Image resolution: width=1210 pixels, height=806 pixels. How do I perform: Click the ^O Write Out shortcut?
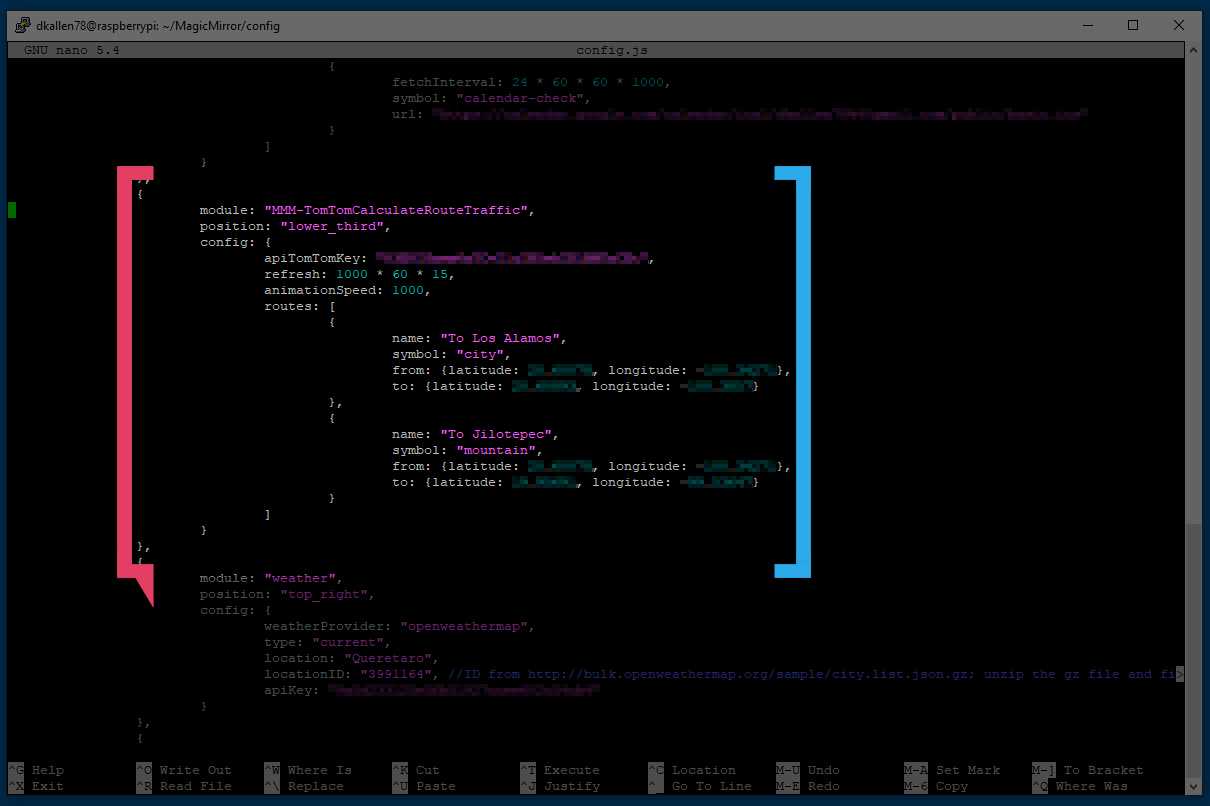pyautogui.click(x=184, y=770)
